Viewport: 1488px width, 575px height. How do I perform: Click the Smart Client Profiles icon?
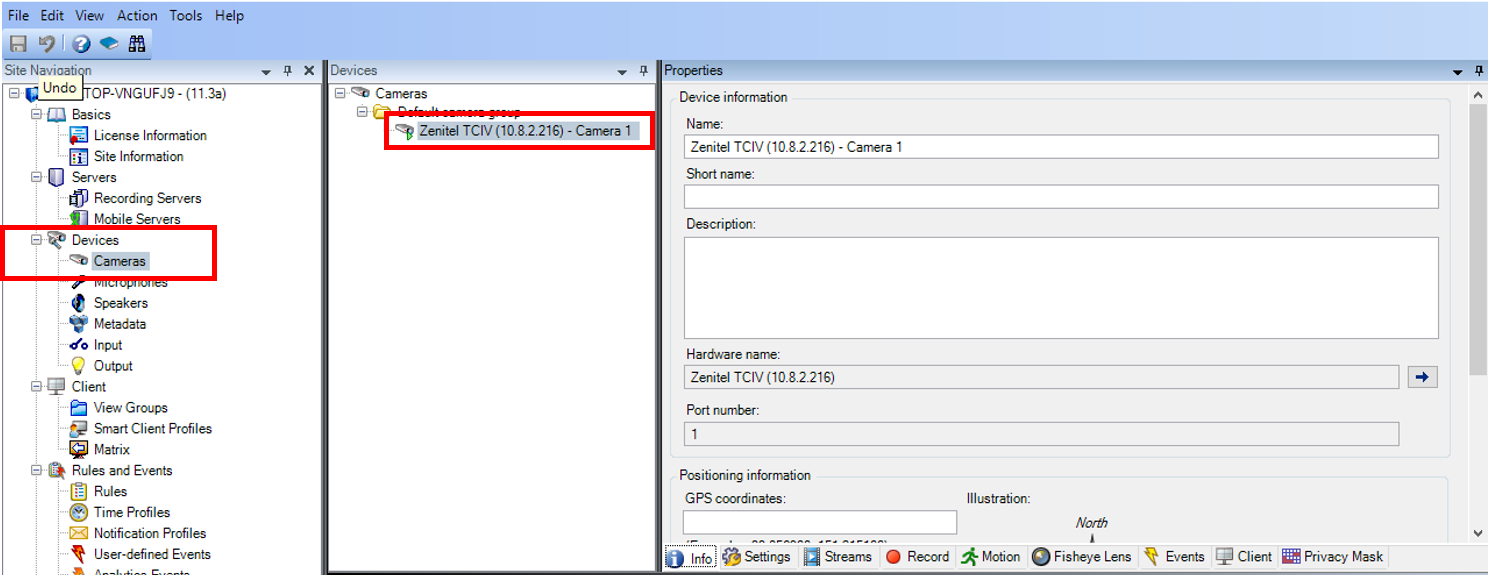coord(78,429)
